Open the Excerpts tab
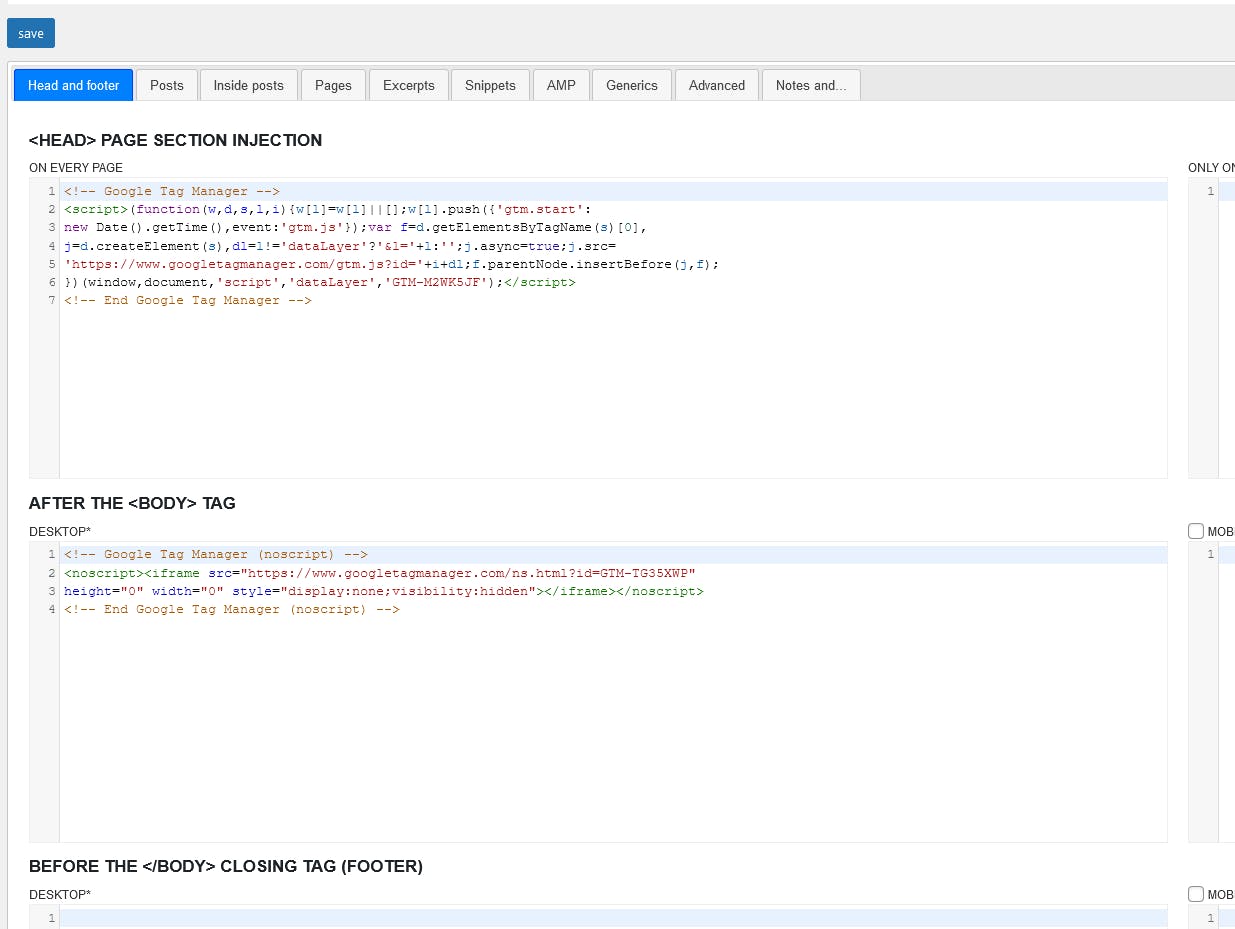 [x=409, y=85]
